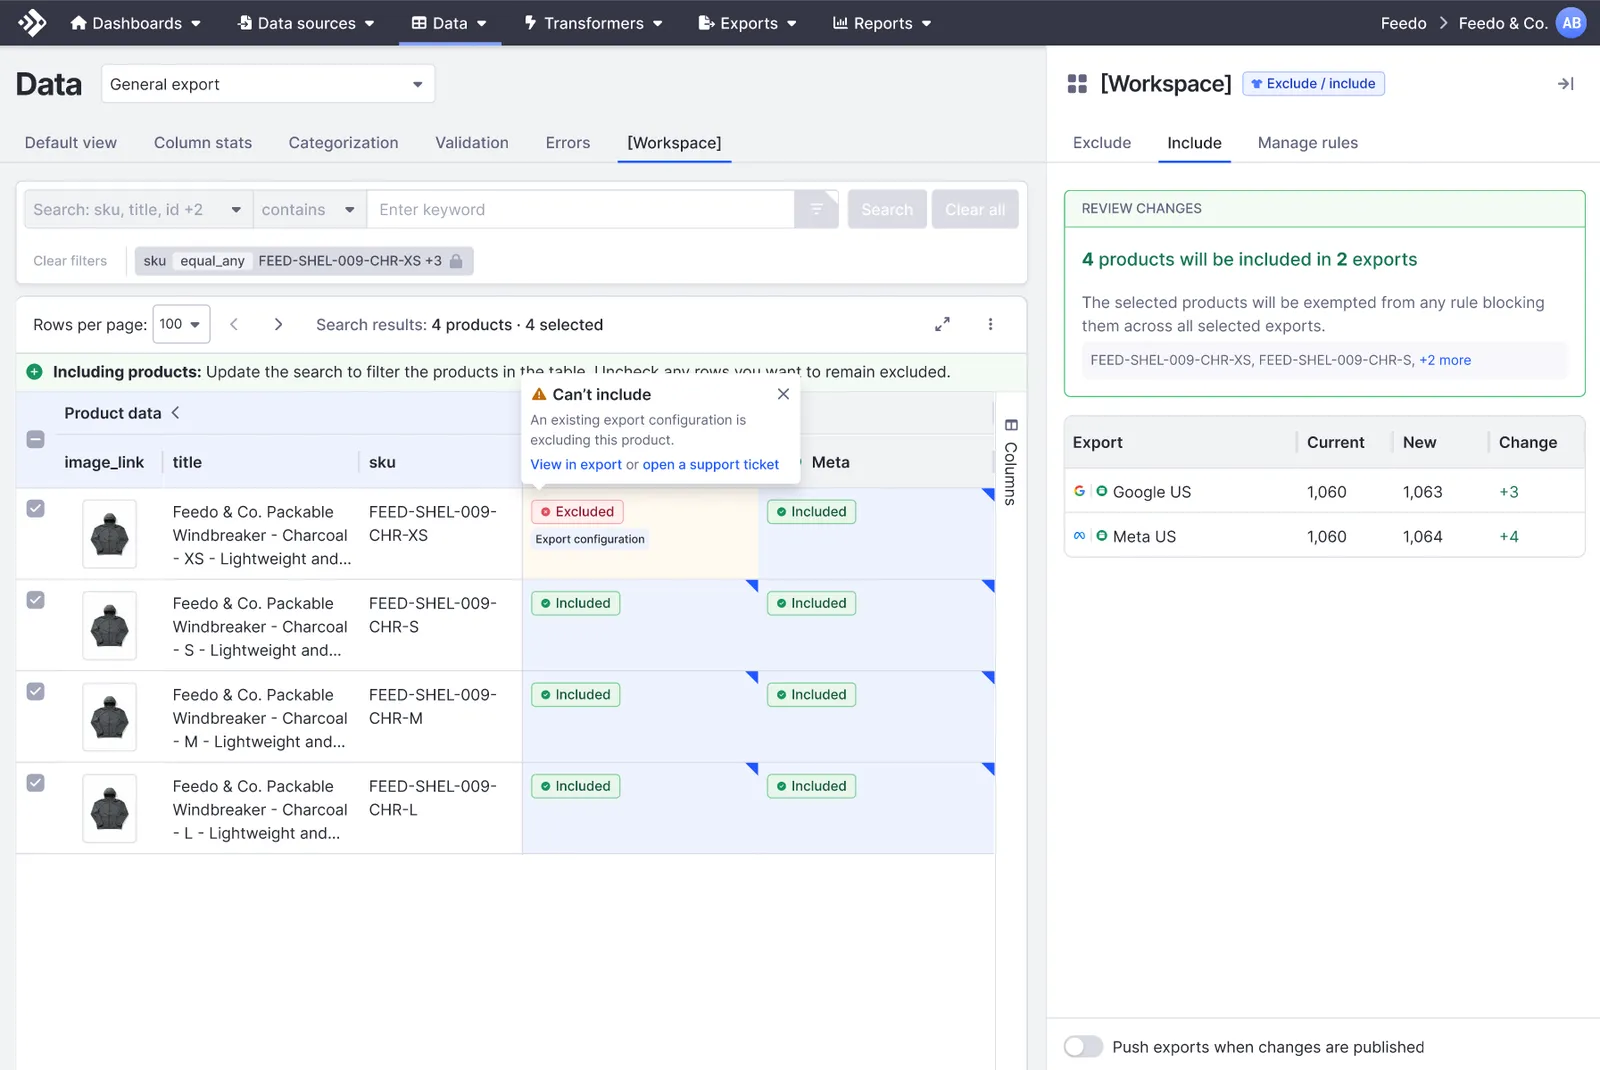
Task: Click the Clear filters button
Action: [x=70, y=261]
